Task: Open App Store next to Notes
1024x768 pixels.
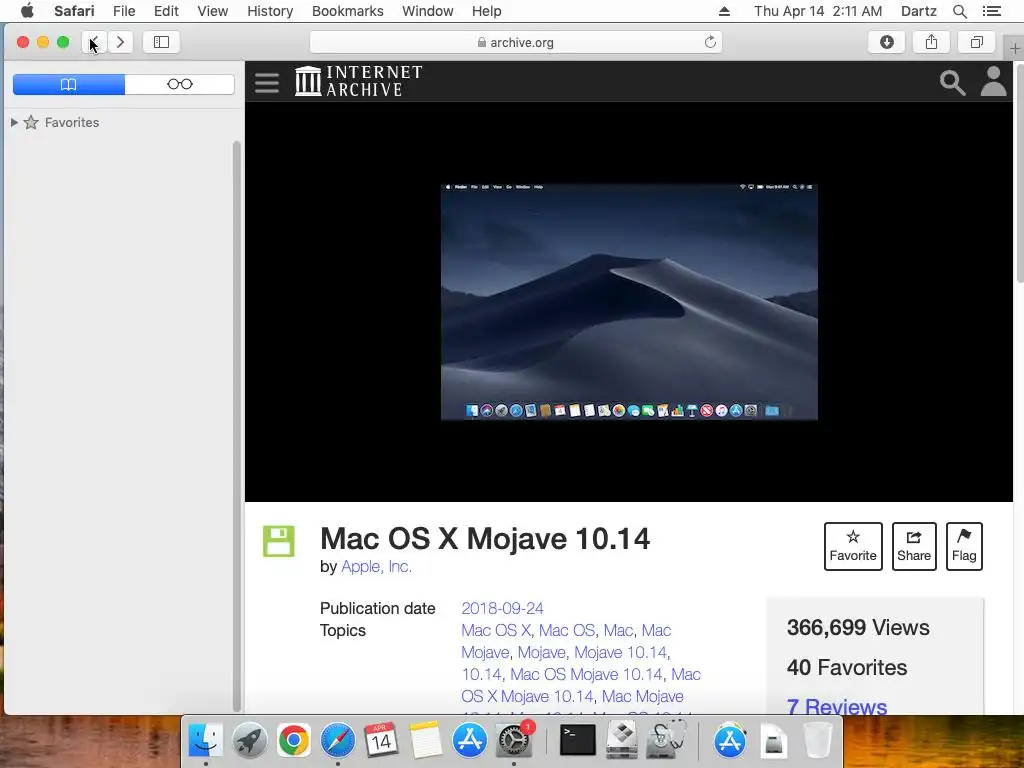Action: (x=470, y=741)
